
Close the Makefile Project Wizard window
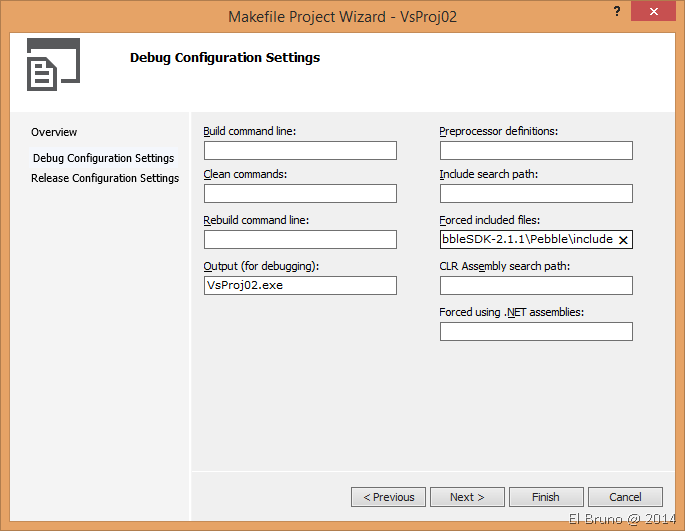click(654, 13)
